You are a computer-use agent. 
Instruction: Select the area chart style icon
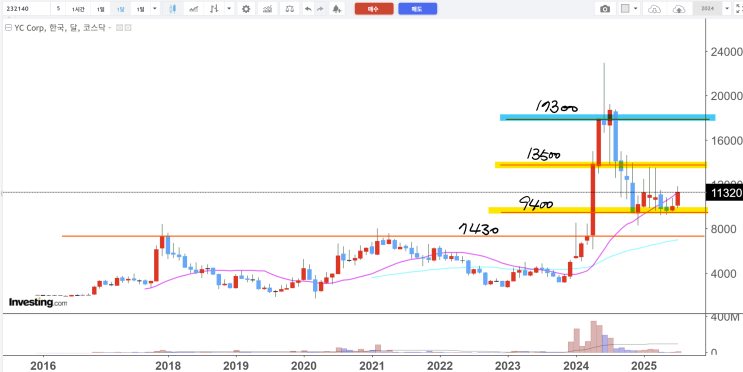point(193,9)
